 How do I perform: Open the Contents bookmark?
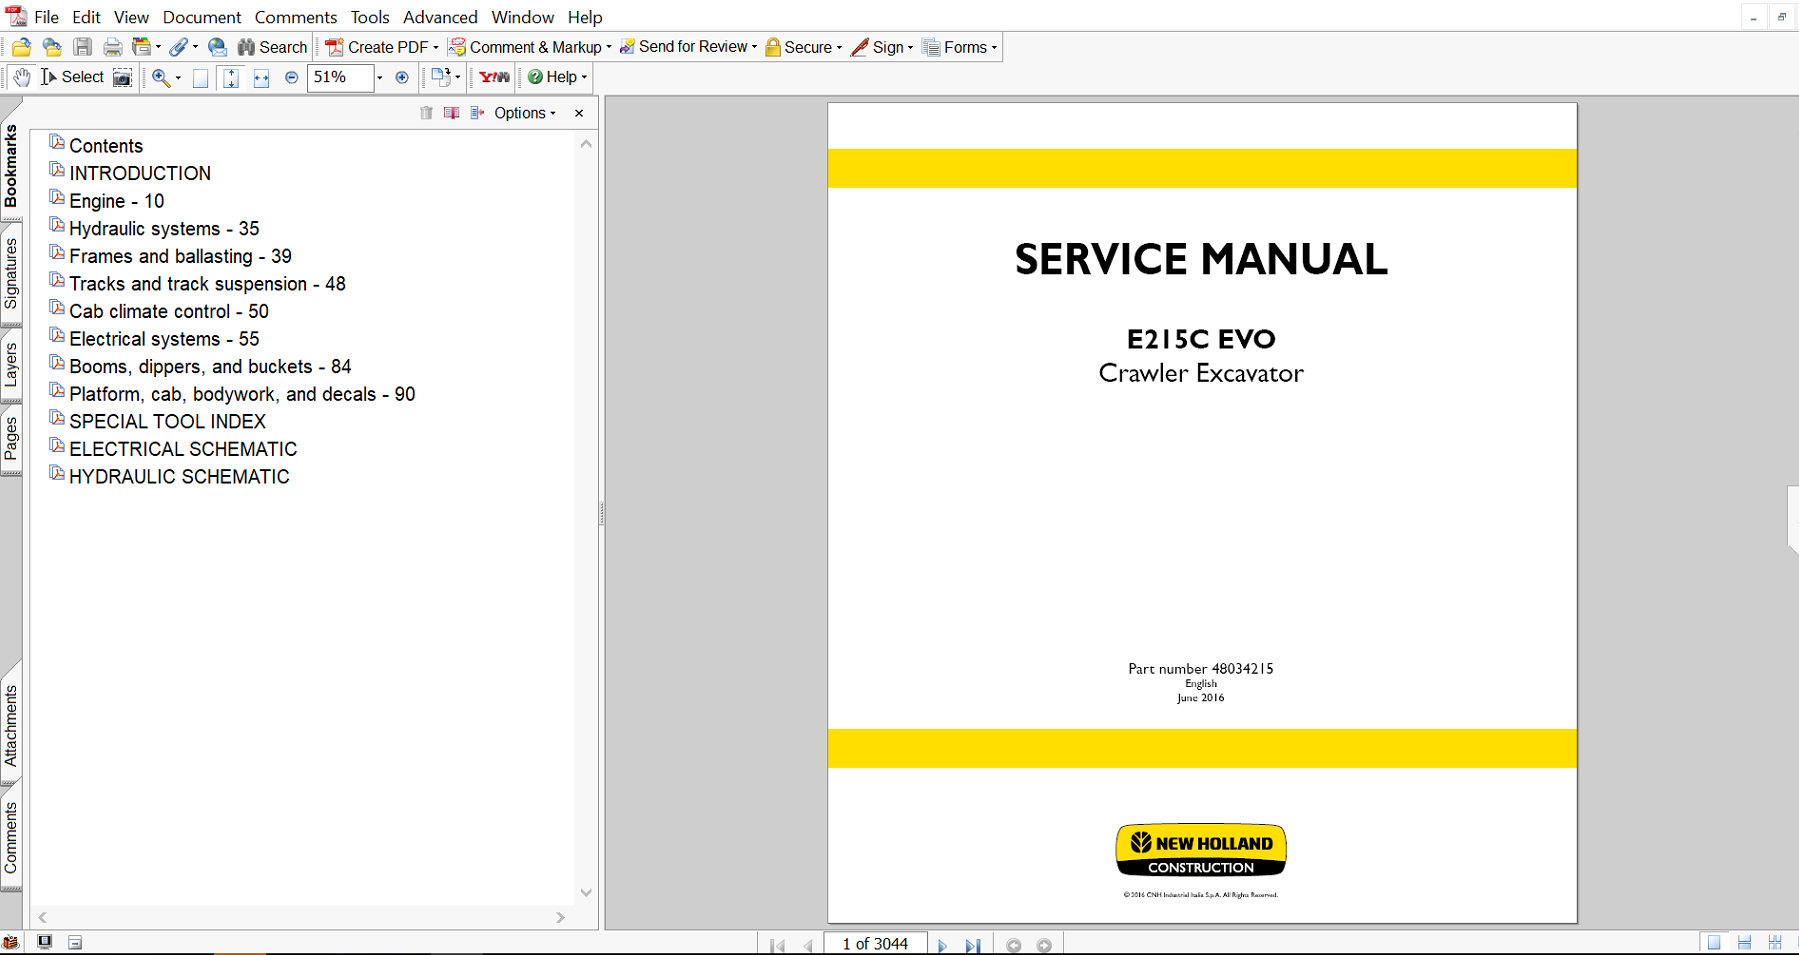click(106, 146)
